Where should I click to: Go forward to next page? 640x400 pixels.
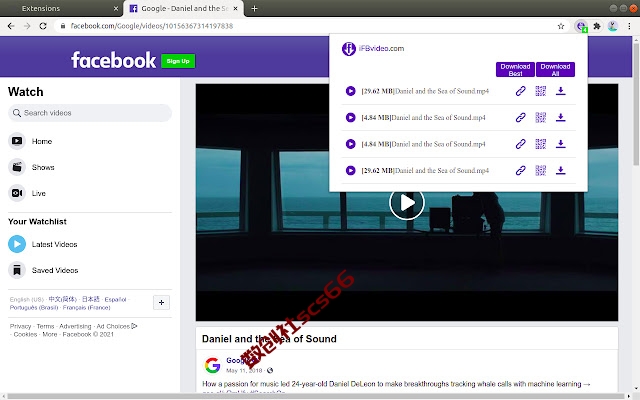click(x=27, y=26)
